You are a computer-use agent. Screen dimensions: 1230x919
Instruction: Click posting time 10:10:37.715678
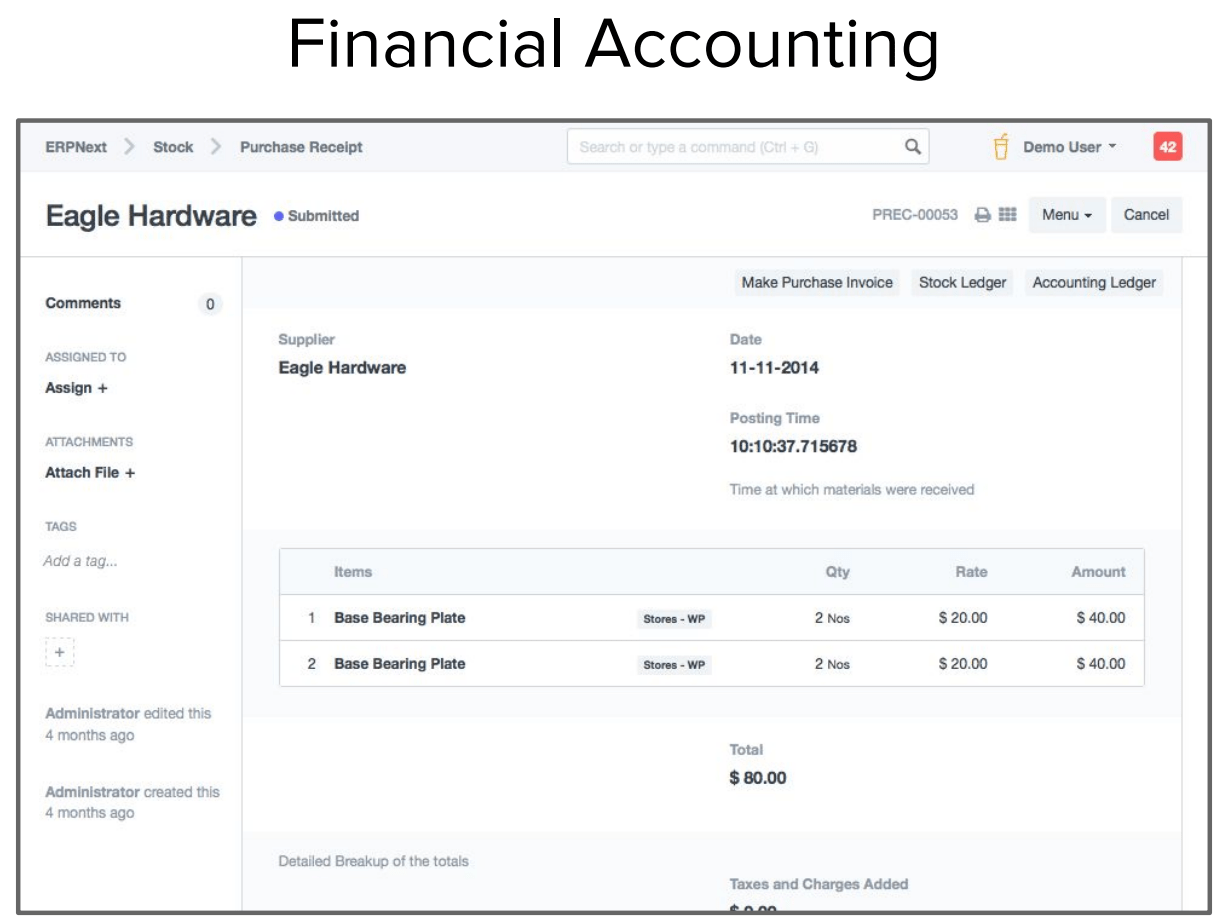coord(793,447)
